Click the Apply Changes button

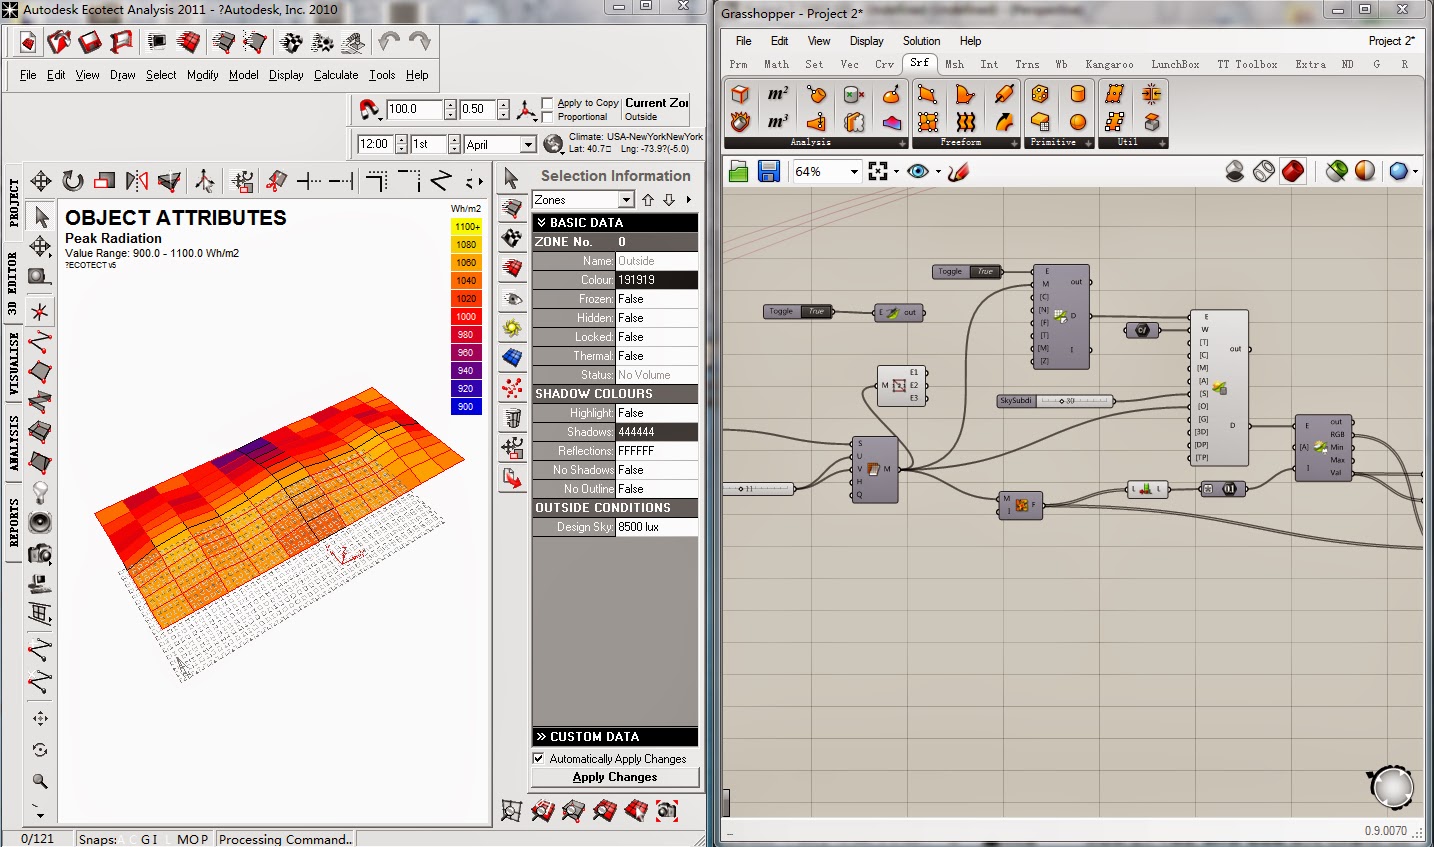coord(614,777)
